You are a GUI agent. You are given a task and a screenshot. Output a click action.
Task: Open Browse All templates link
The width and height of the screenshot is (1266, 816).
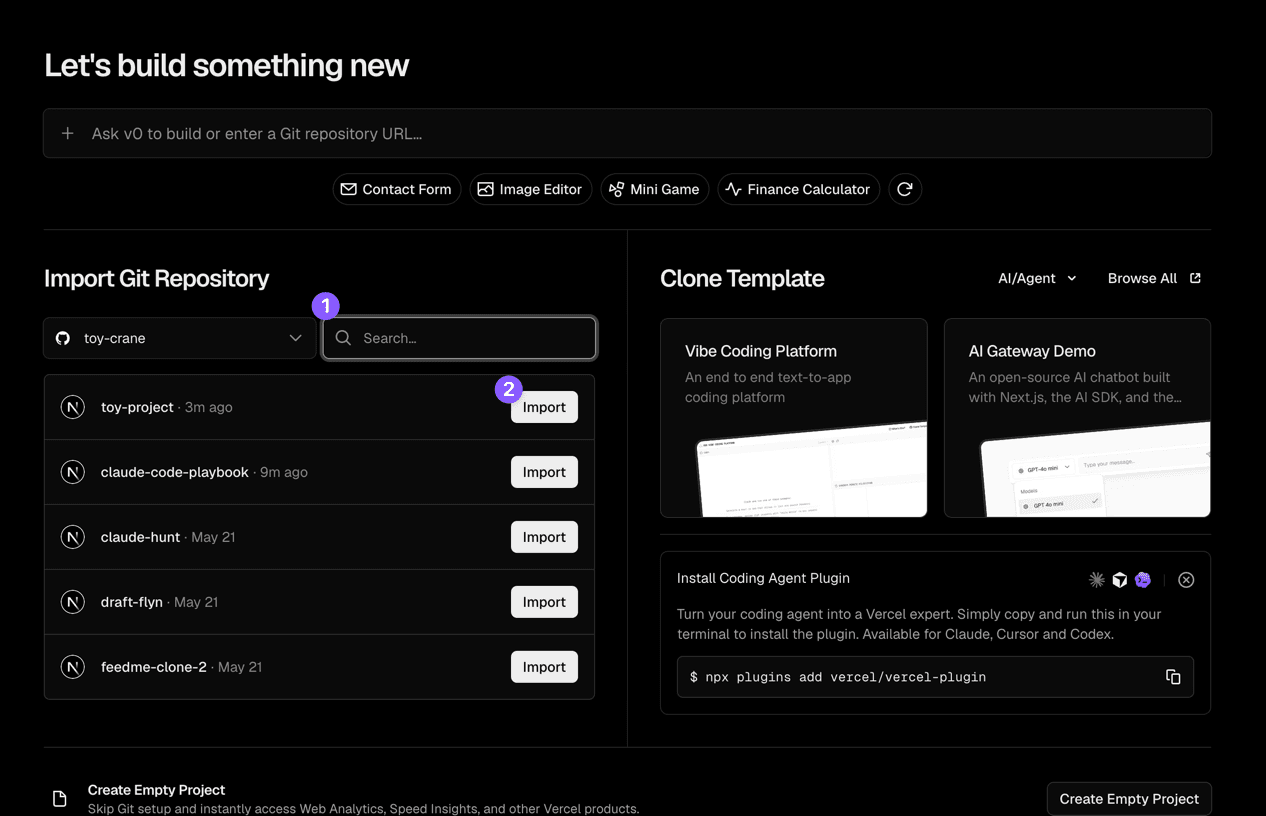click(1154, 278)
